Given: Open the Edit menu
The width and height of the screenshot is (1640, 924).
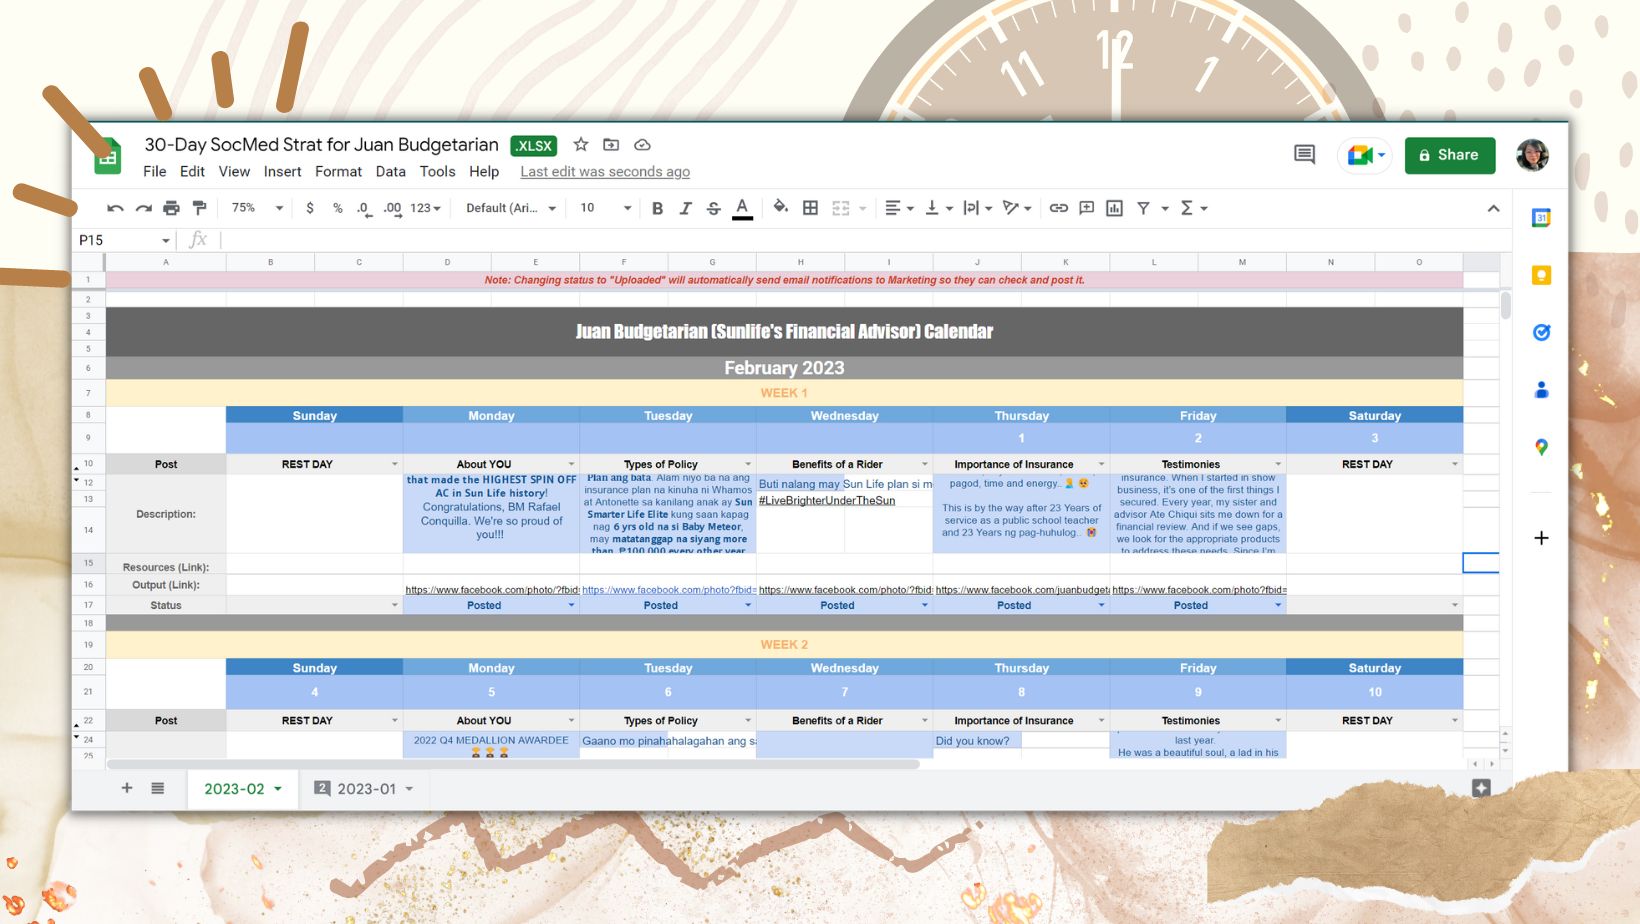Looking at the screenshot, I should click(192, 171).
